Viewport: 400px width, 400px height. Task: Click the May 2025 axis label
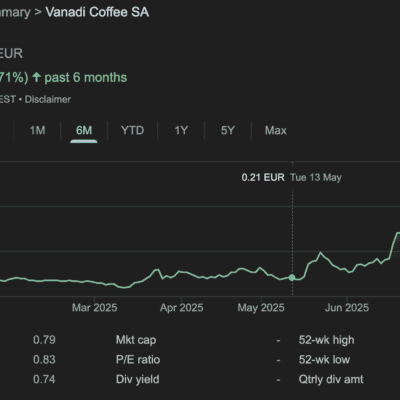click(261, 308)
